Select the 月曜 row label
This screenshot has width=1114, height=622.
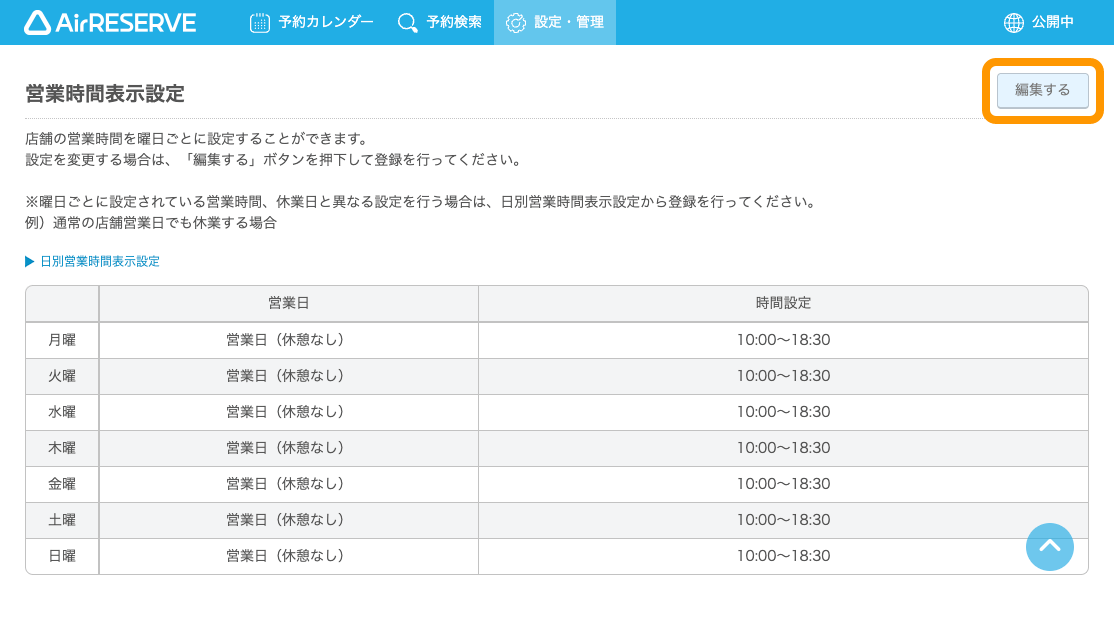coord(62,340)
